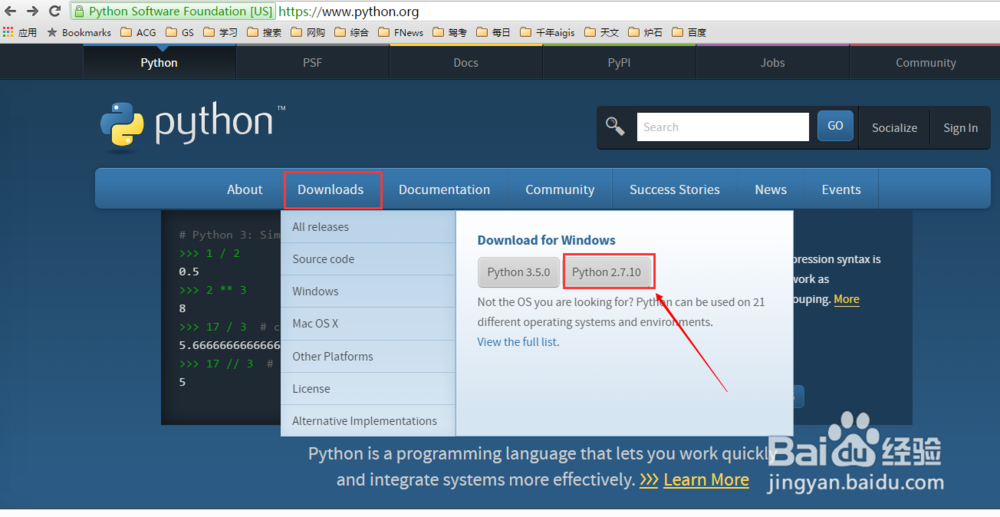Image resolution: width=1000 pixels, height=517 pixels.
Task: Switch to the Jobs top tab
Action: (x=772, y=62)
